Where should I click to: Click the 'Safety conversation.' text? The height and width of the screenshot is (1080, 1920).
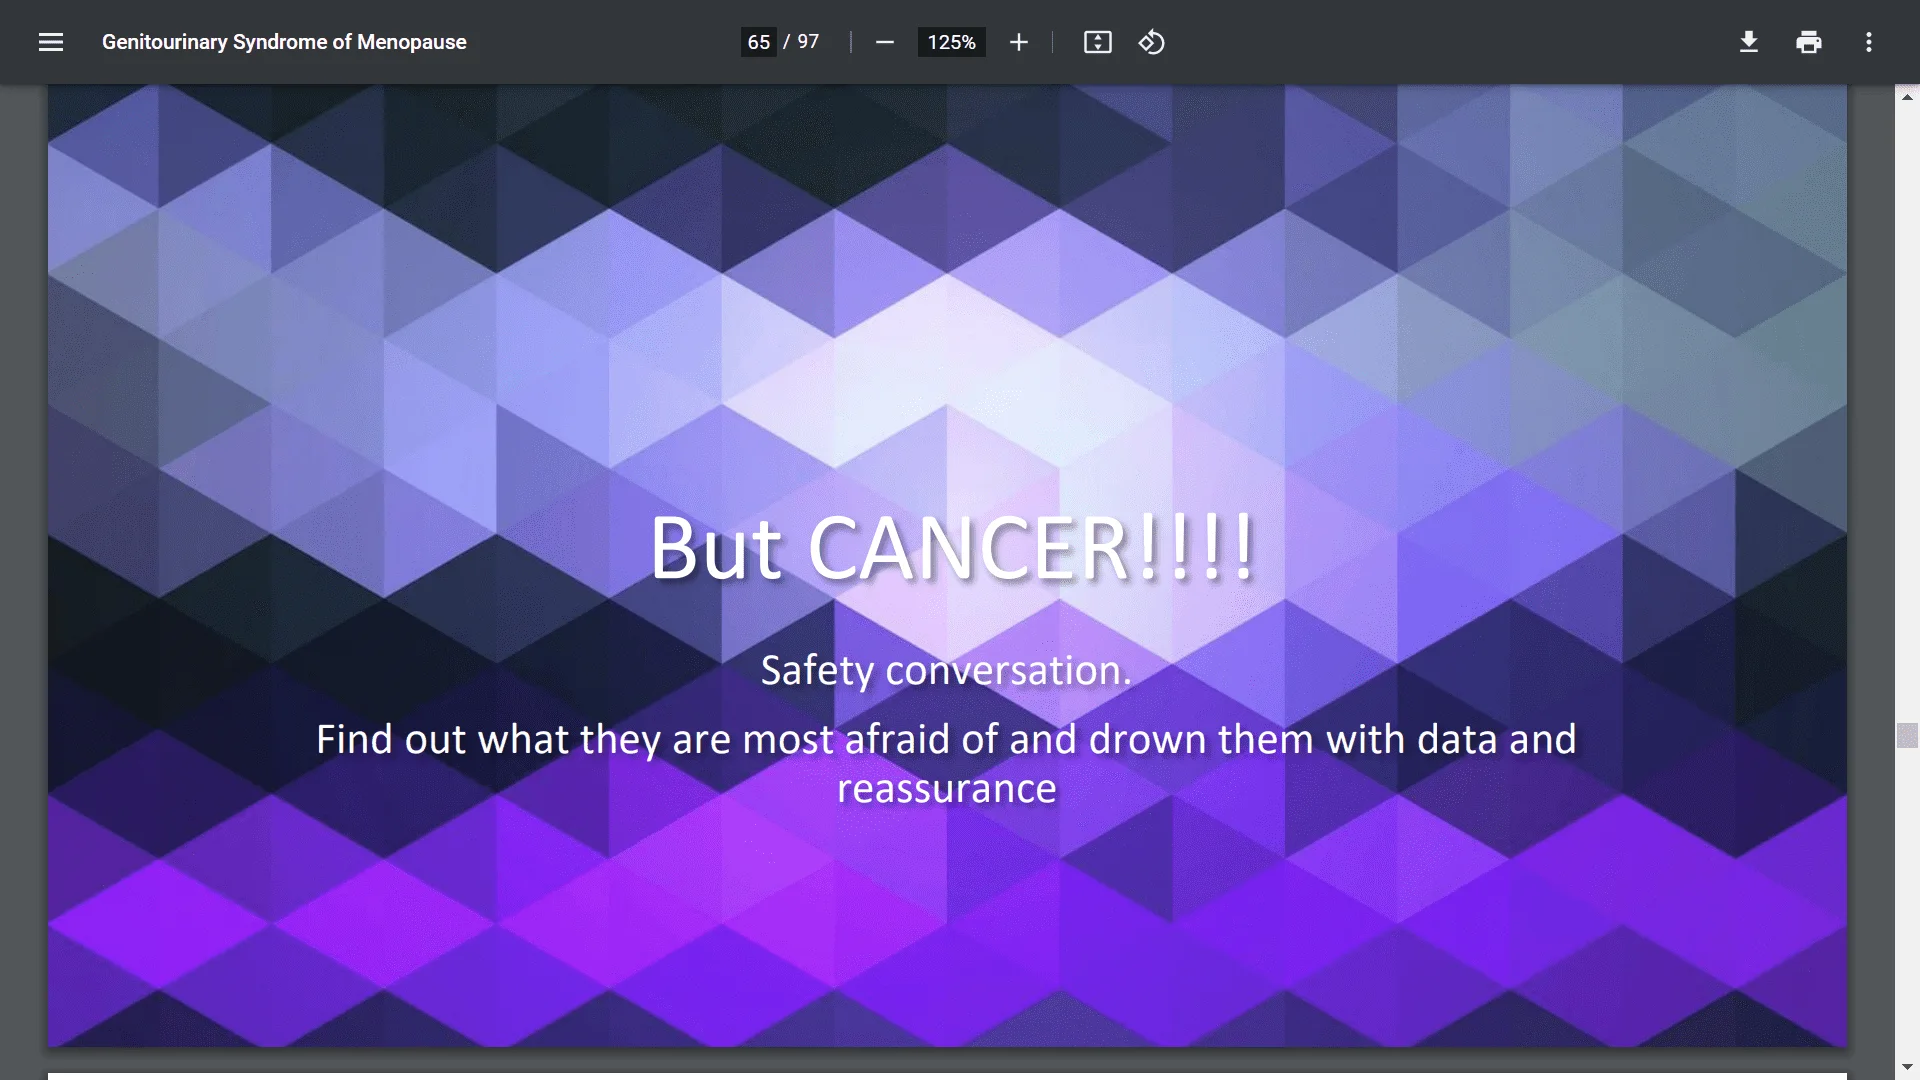(946, 670)
